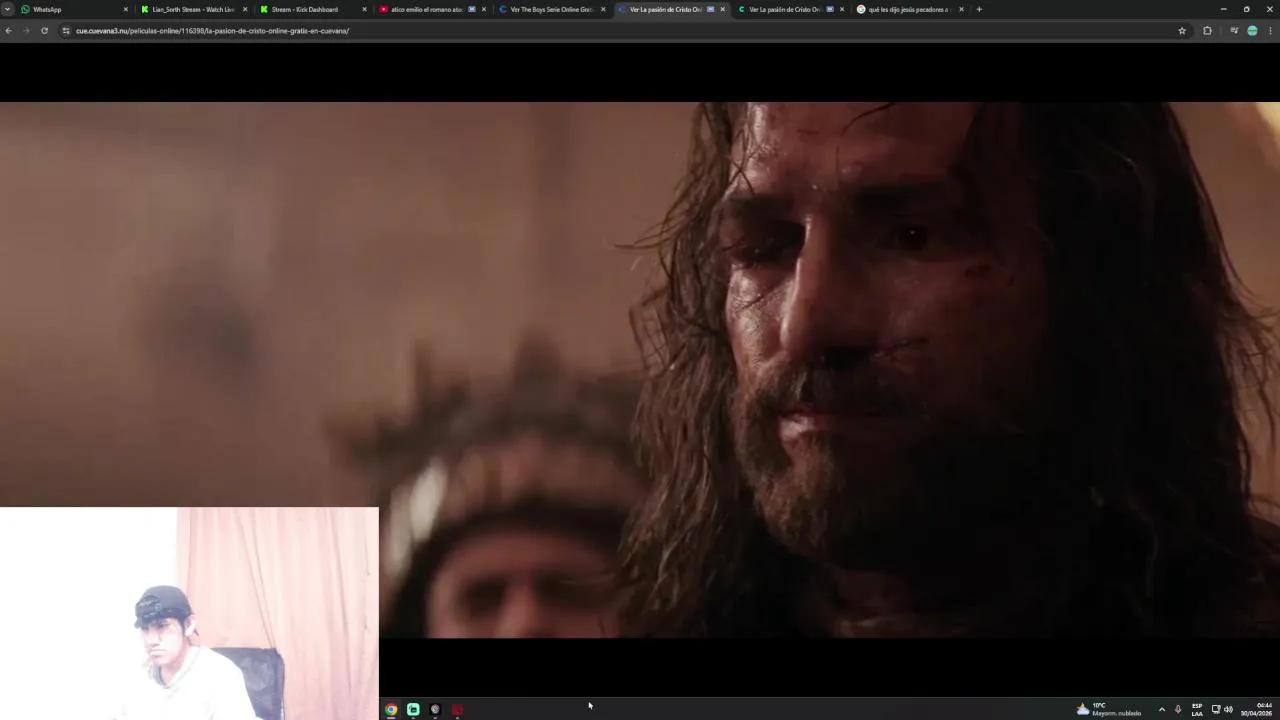Close the qué les dijo jesús tab
Image resolution: width=1280 pixels, height=720 pixels.
(961, 9)
